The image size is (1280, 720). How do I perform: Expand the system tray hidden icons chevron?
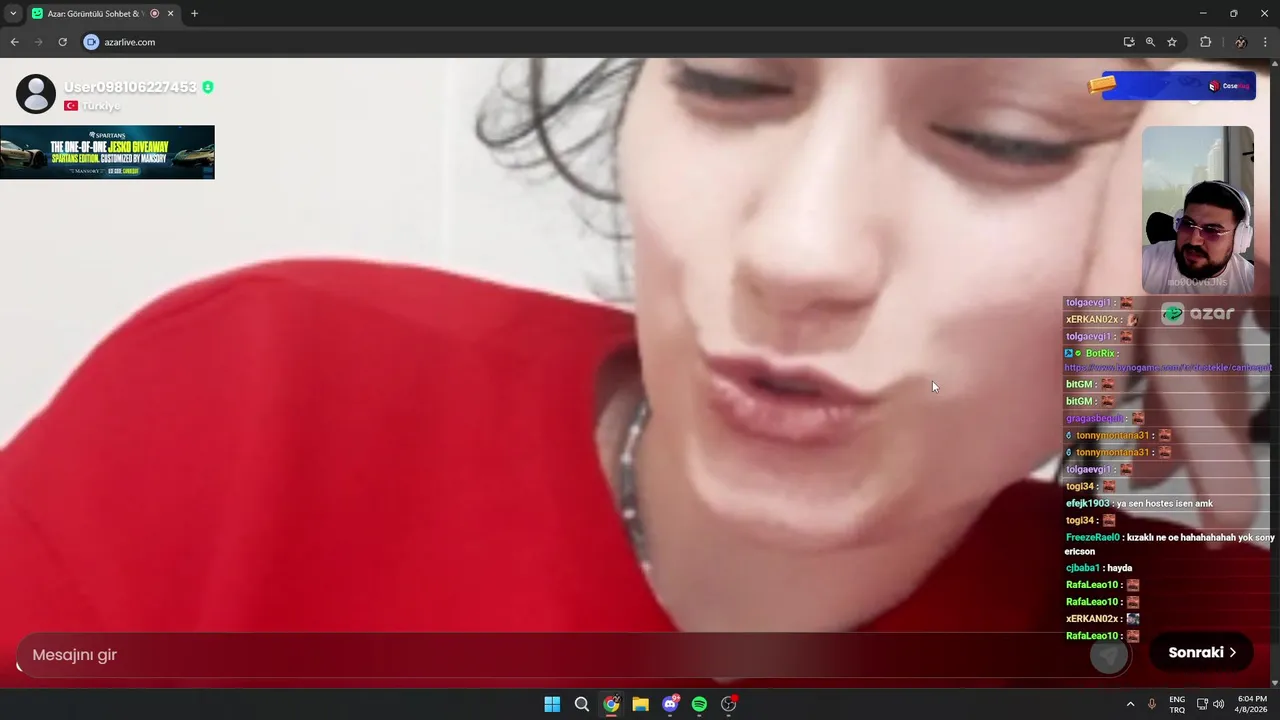(1130, 704)
